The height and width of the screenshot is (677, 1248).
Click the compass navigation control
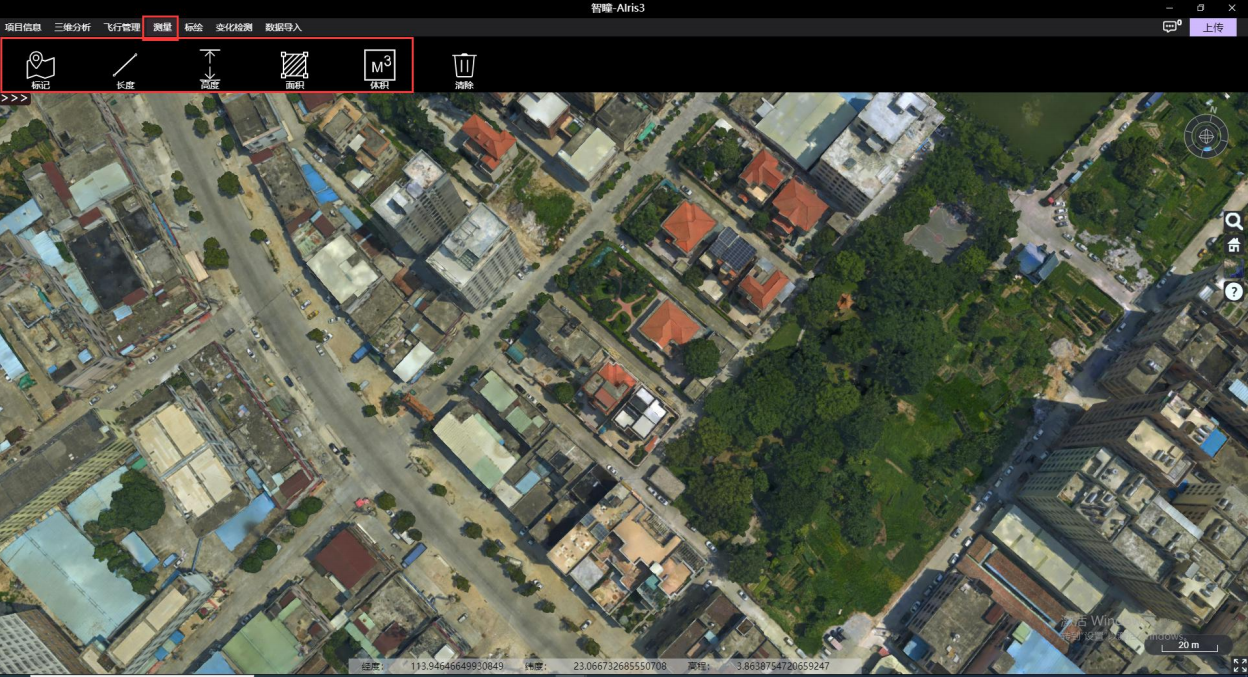(x=1206, y=136)
